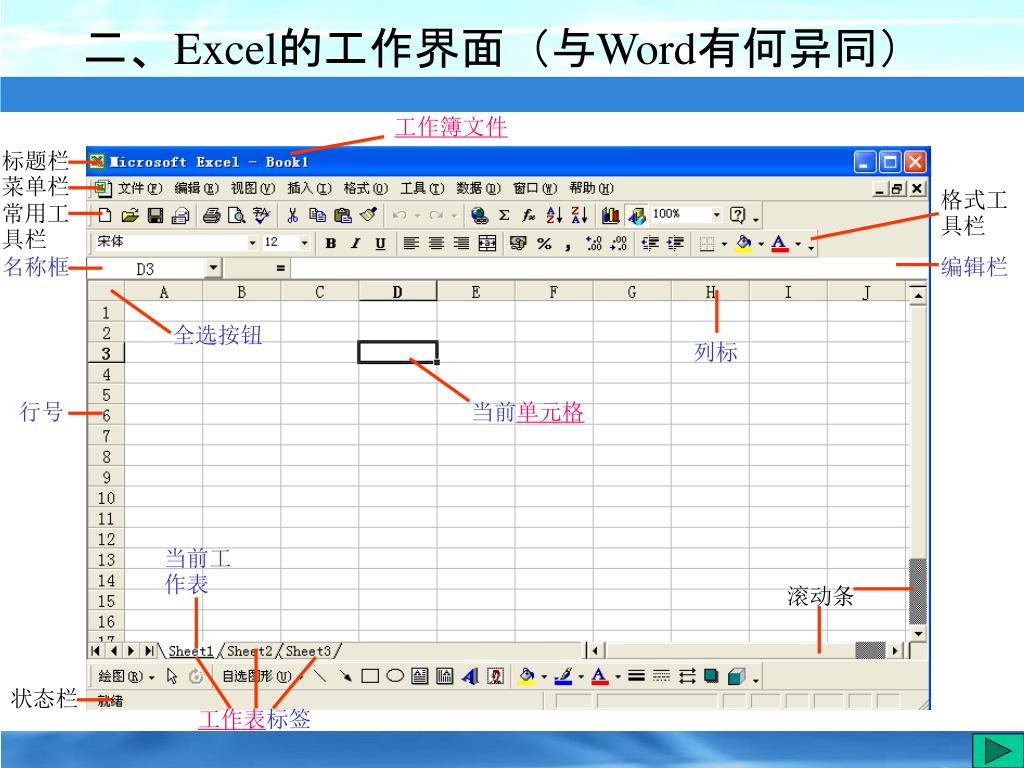Screen dimensions: 1024x768
Task: Open a file with the Open folder icon
Action: tap(130, 215)
